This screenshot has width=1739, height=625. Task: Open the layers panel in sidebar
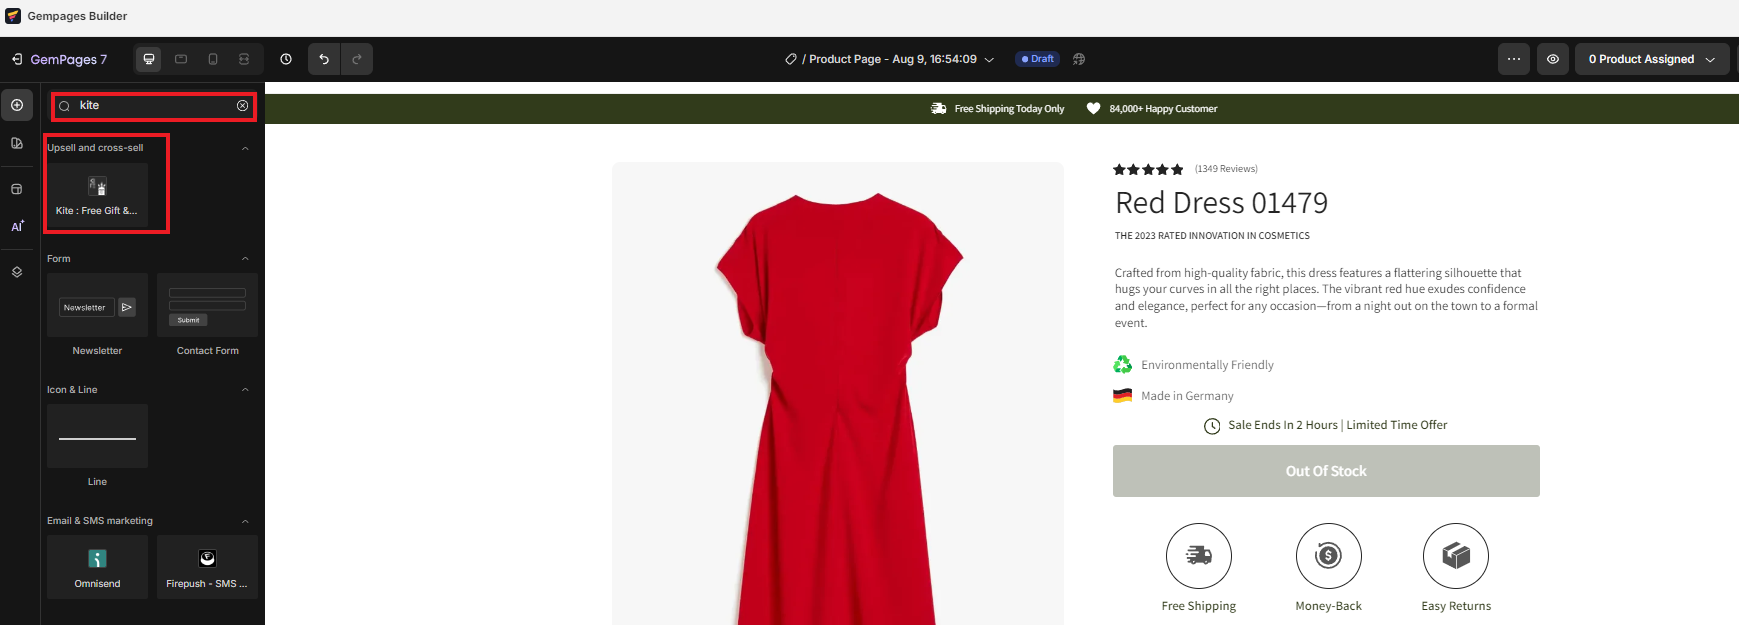[17, 272]
